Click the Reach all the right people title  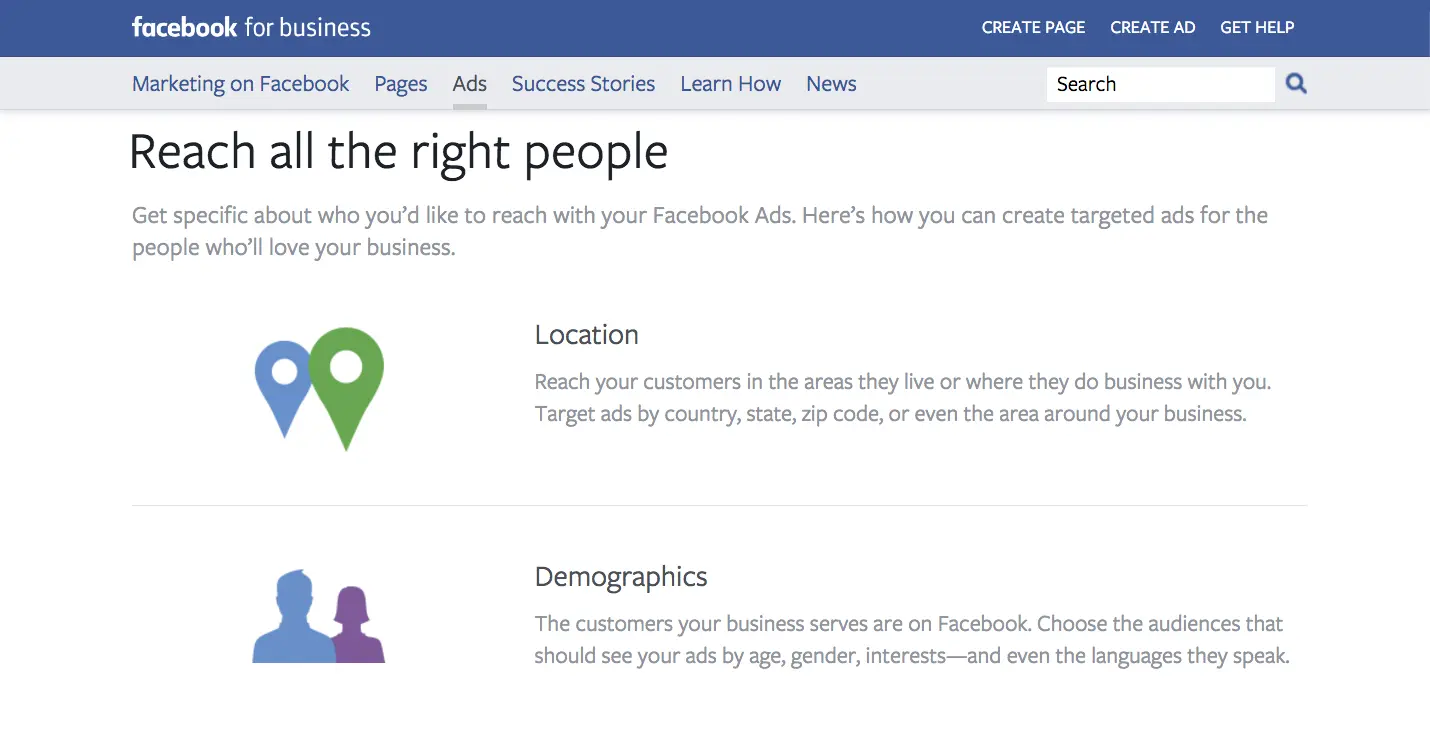[x=399, y=152]
